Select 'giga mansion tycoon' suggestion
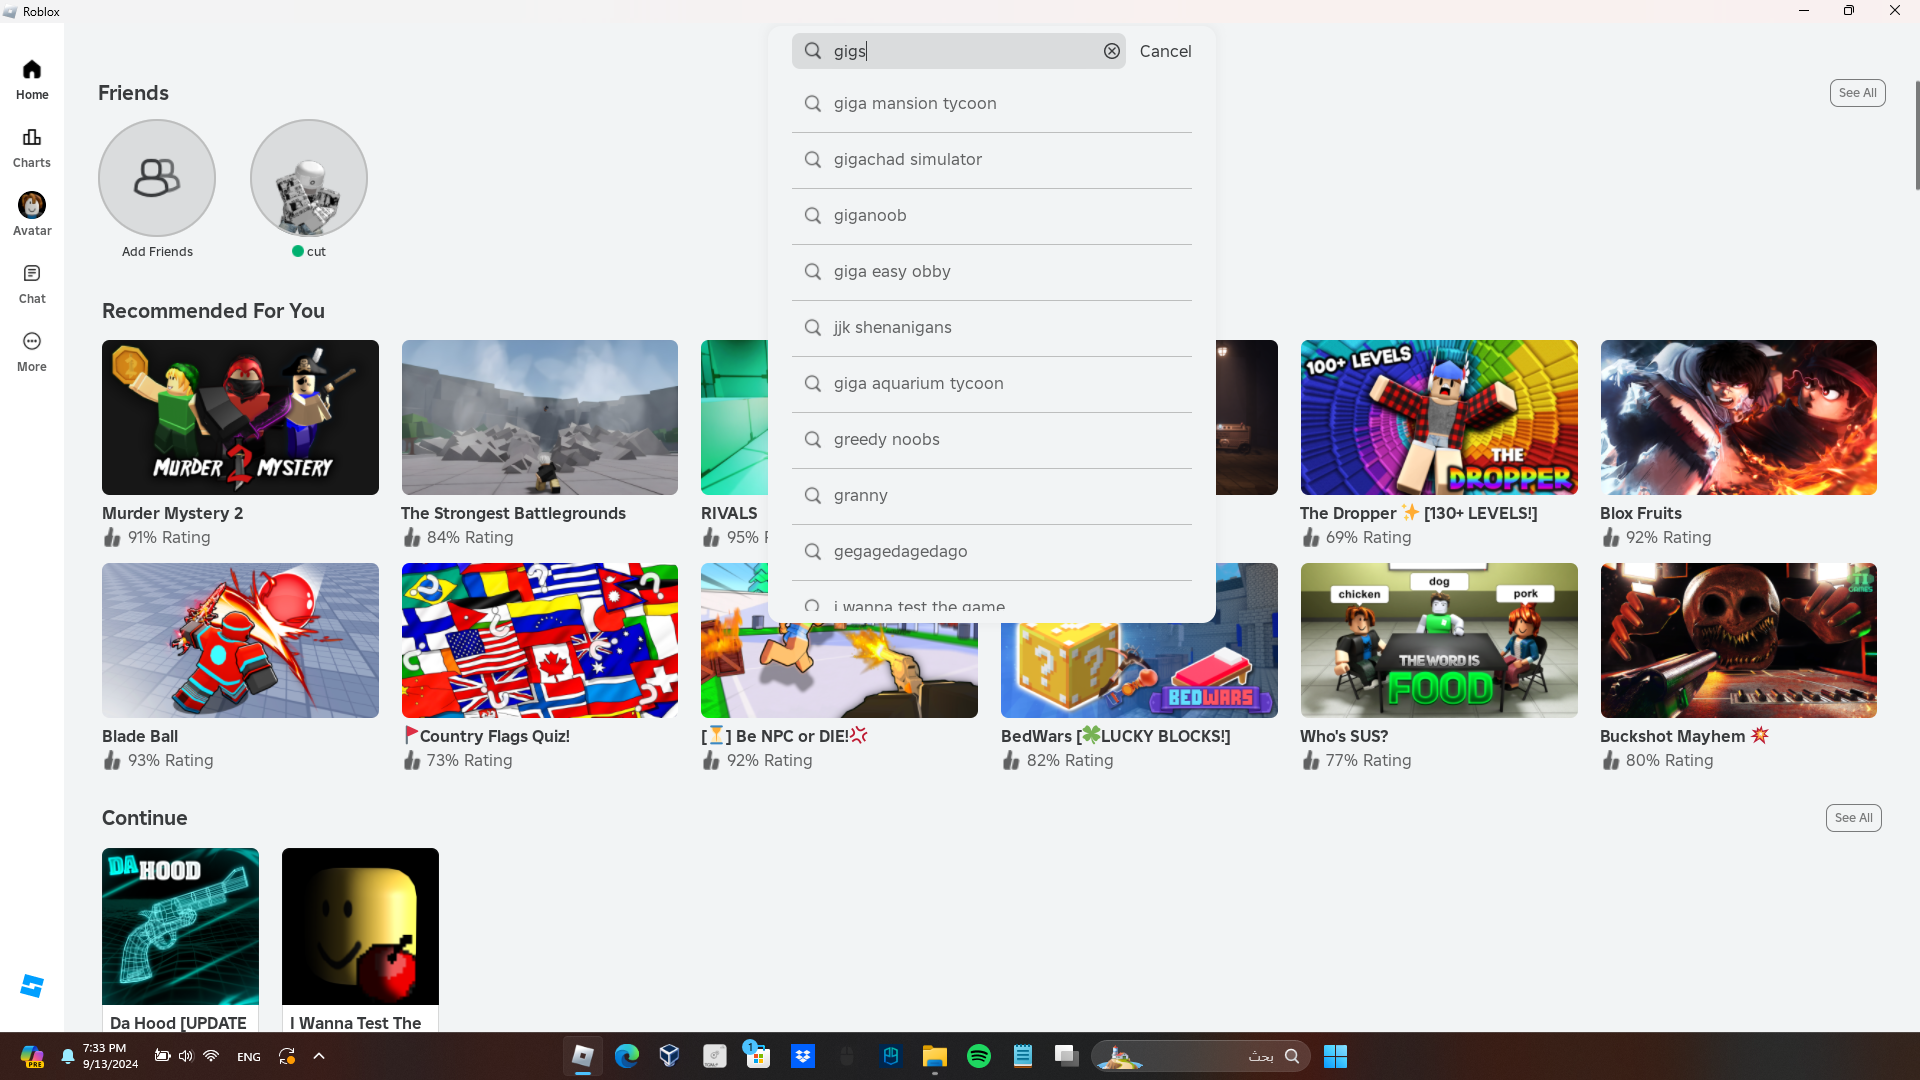Viewport: 1920px width, 1080px height. coord(992,104)
